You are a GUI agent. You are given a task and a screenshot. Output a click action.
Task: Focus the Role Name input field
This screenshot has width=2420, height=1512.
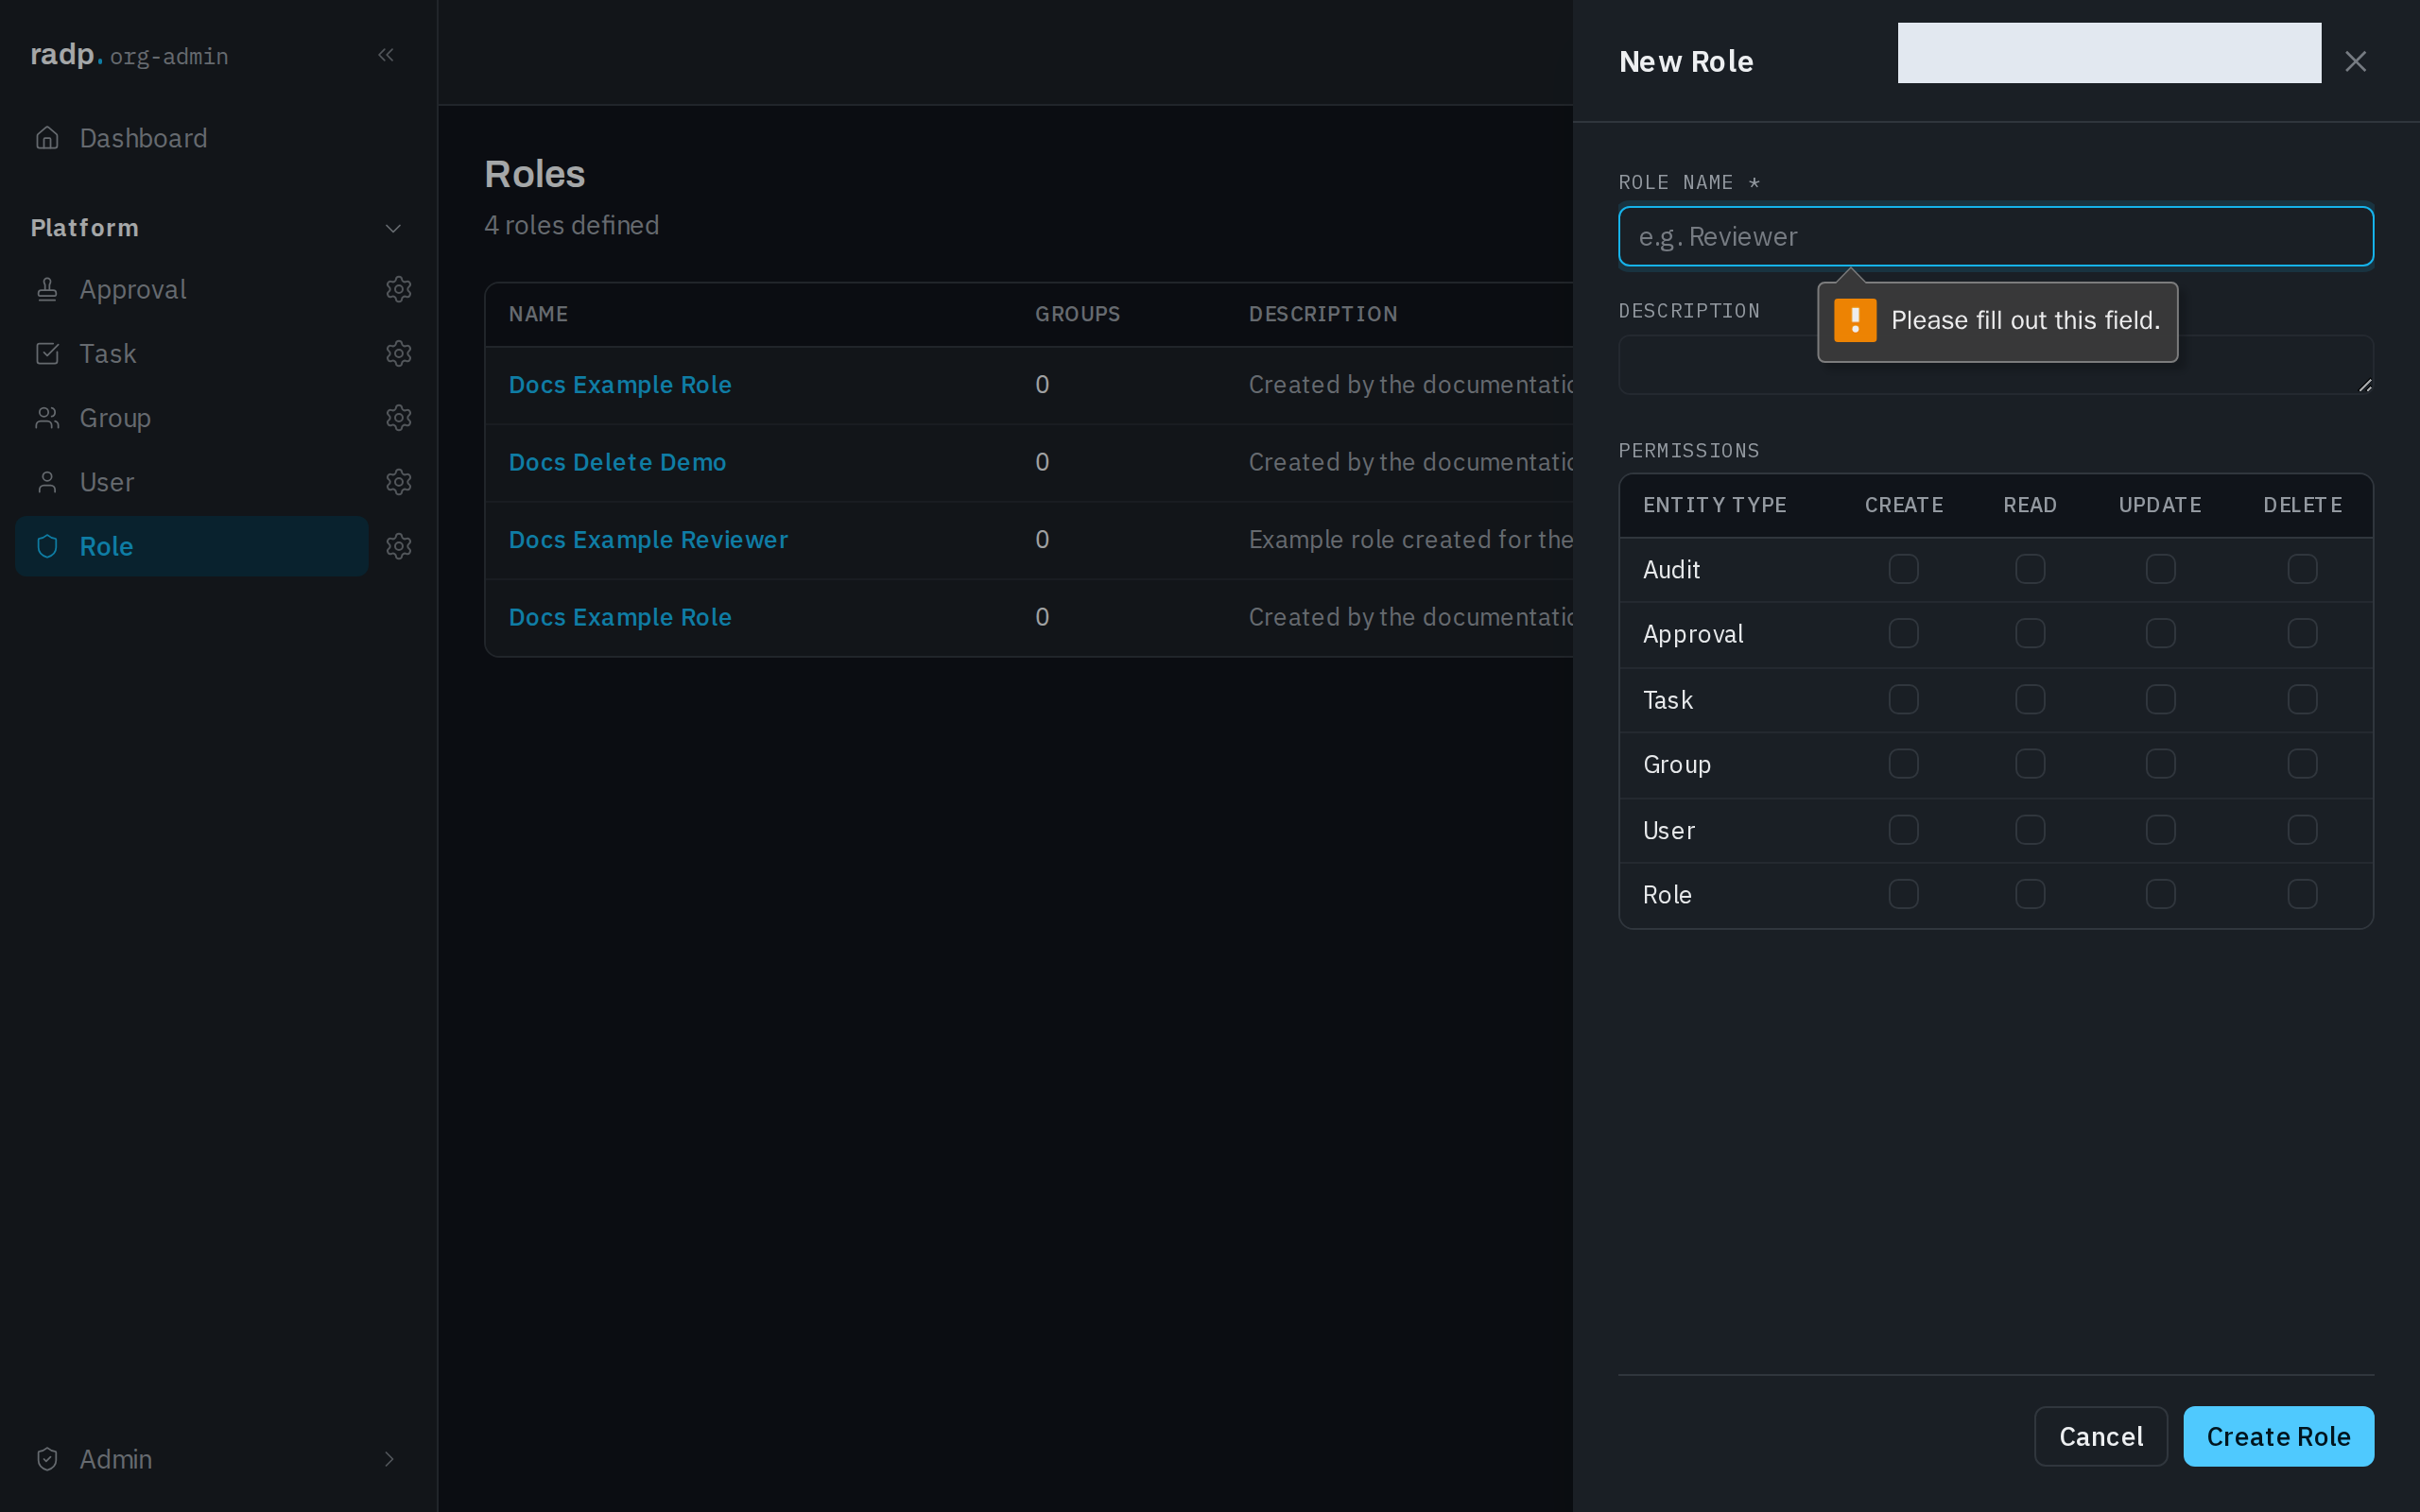(1996, 236)
